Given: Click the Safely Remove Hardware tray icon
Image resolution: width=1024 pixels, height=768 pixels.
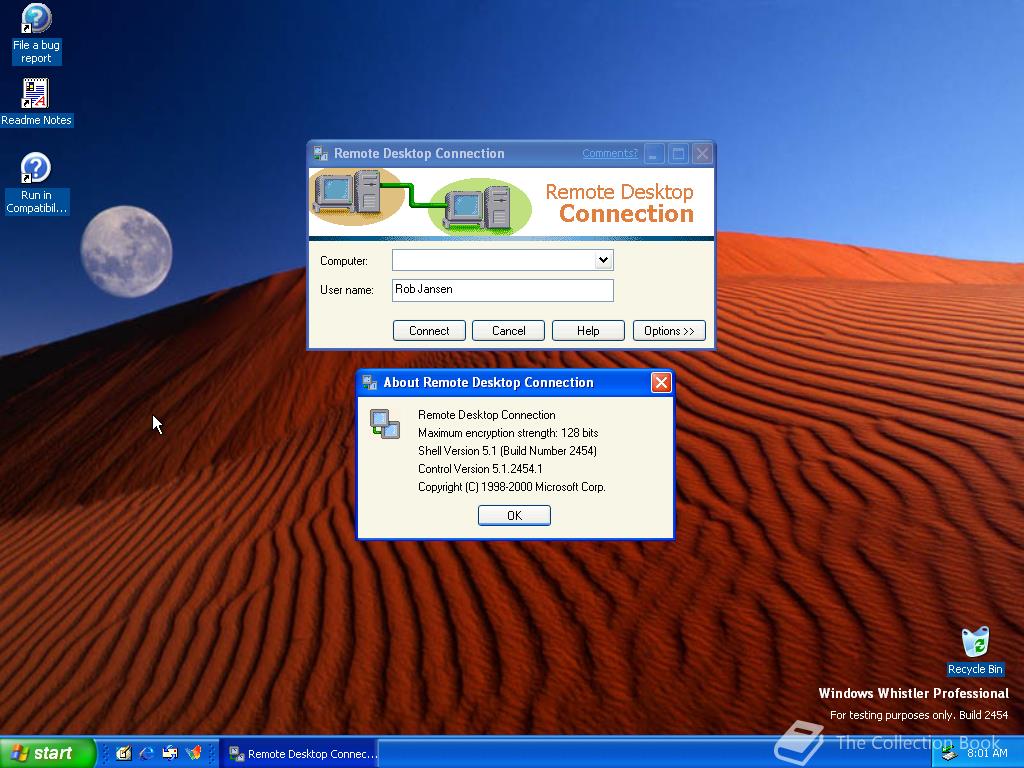Looking at the screenshot, I should pyautogui.click(x=950, y=754).
